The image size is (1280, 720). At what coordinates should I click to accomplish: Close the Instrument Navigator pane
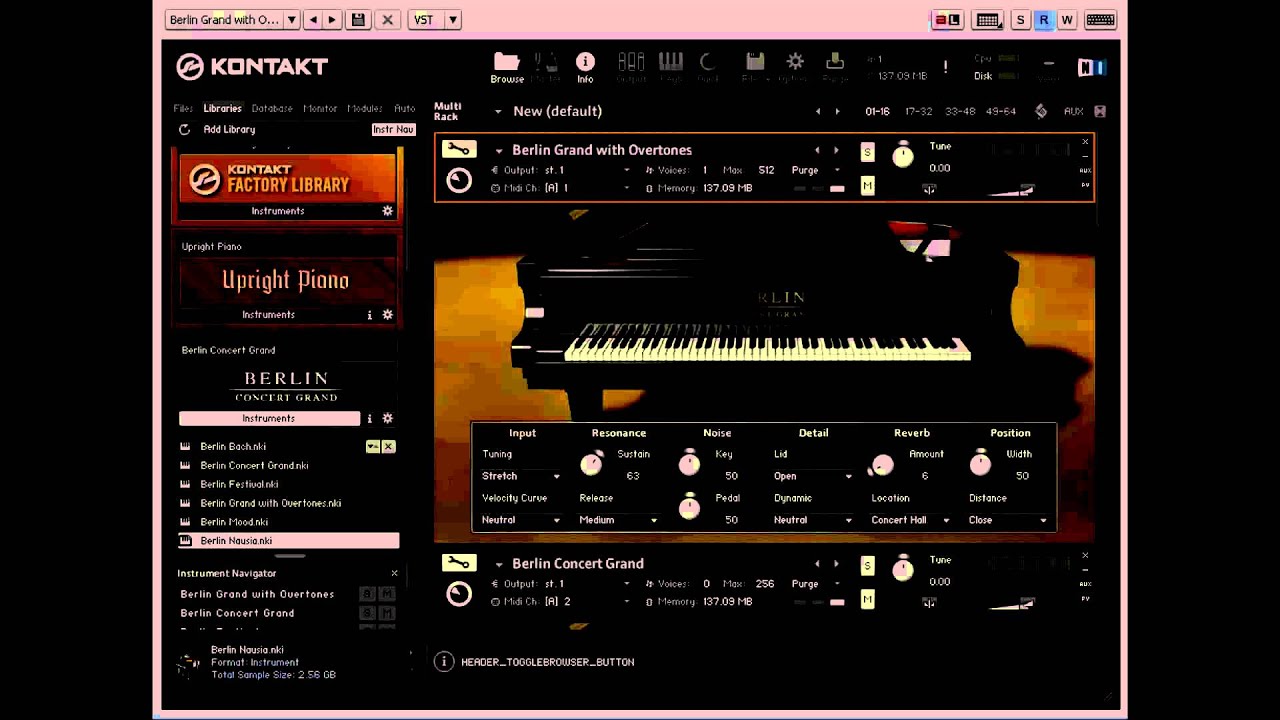coord(394,573)
